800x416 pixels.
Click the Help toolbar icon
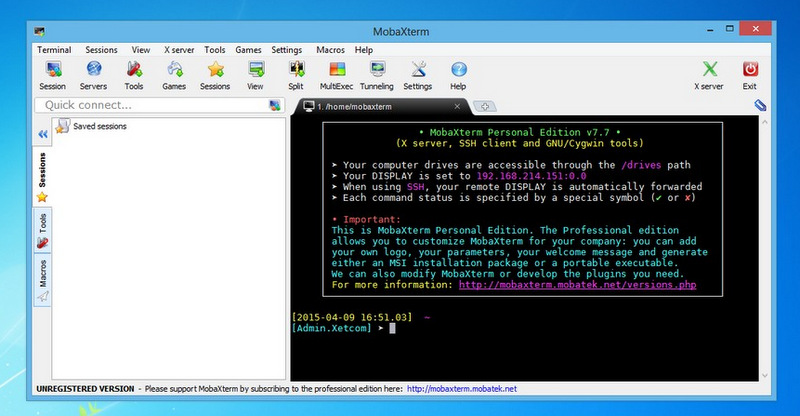click(x=458, y=75)
